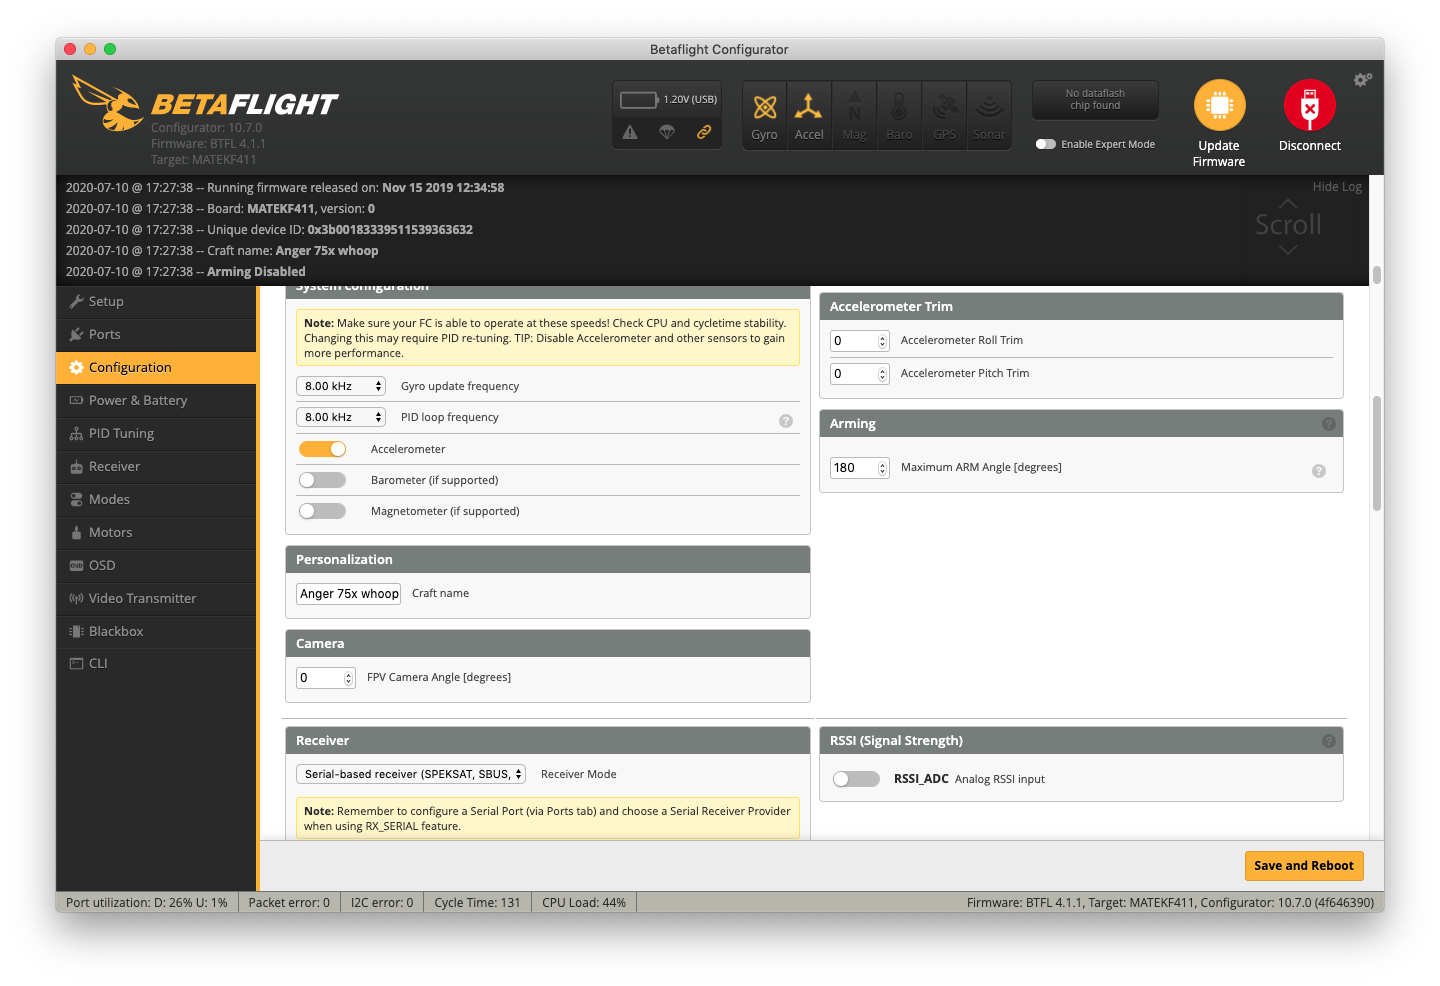Click log line 'Arming Disabled'
The width and height of the screenshot is (1440, 986).
point(186,272)
